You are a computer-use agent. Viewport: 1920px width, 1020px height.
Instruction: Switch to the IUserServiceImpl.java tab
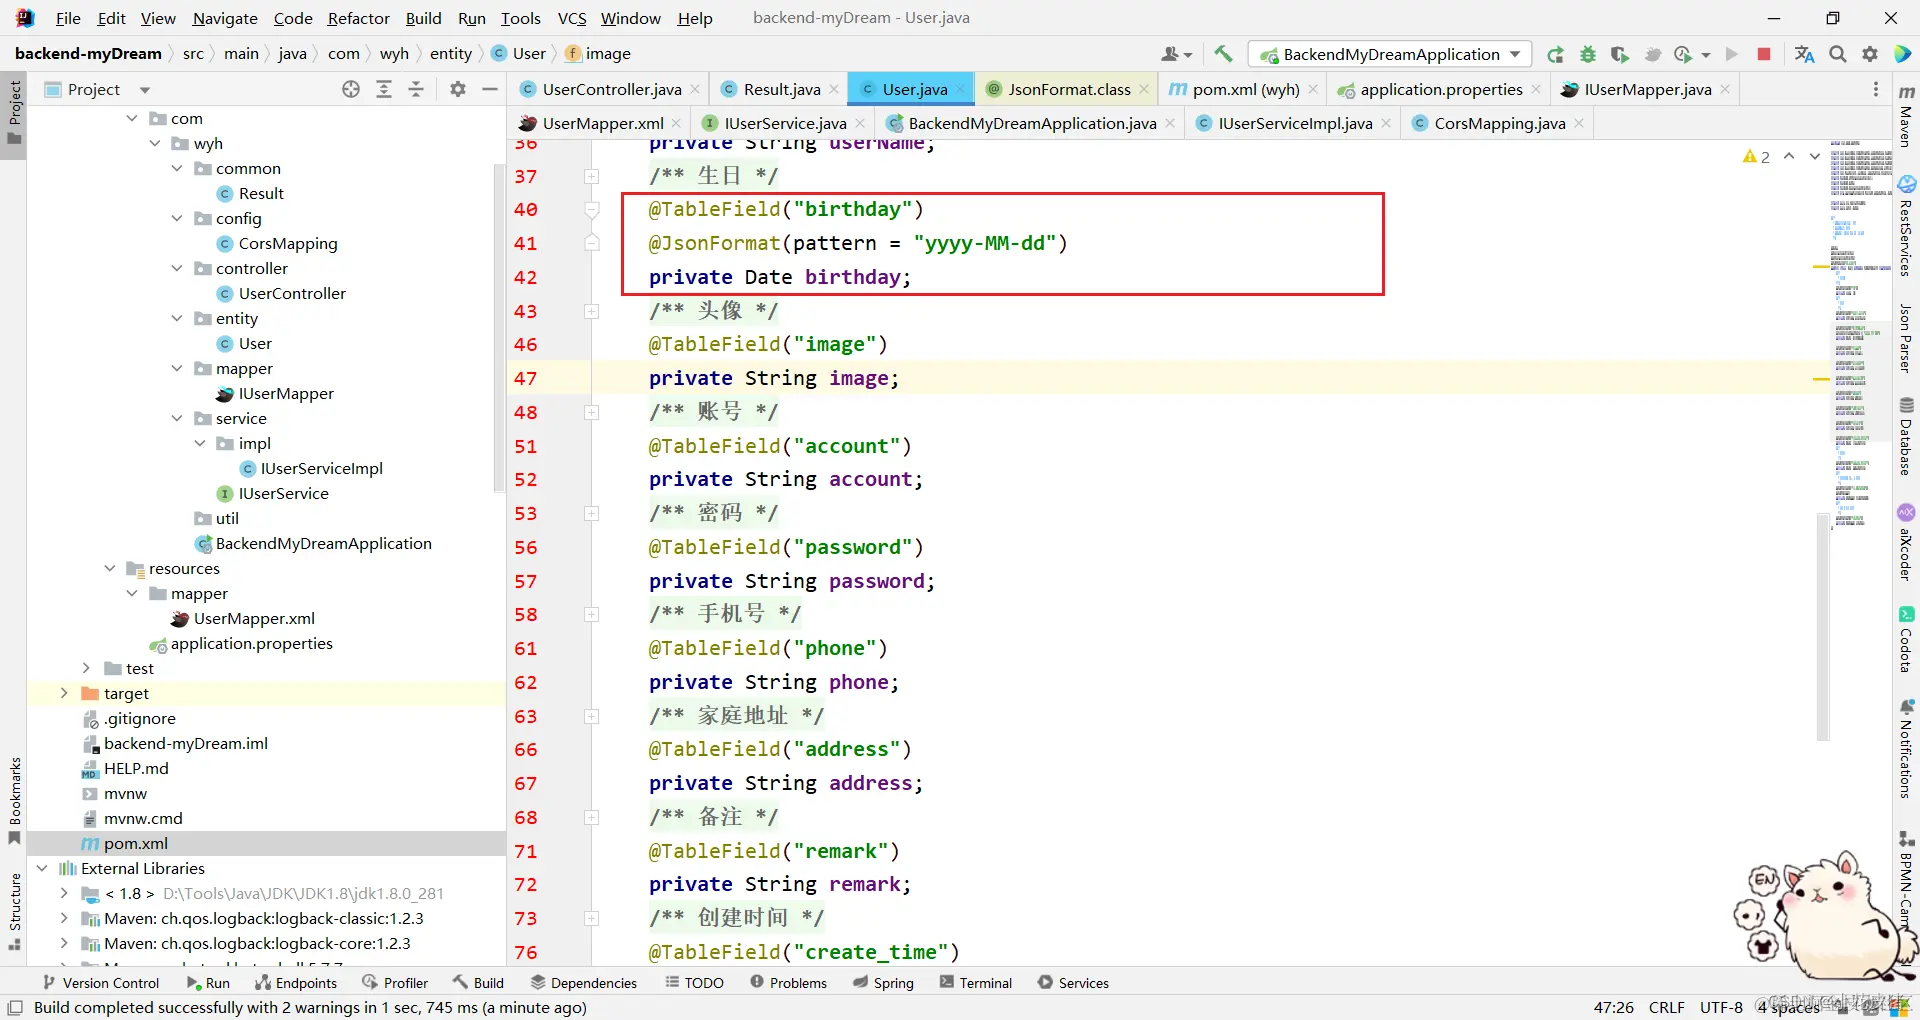[x=1293, y=123]
